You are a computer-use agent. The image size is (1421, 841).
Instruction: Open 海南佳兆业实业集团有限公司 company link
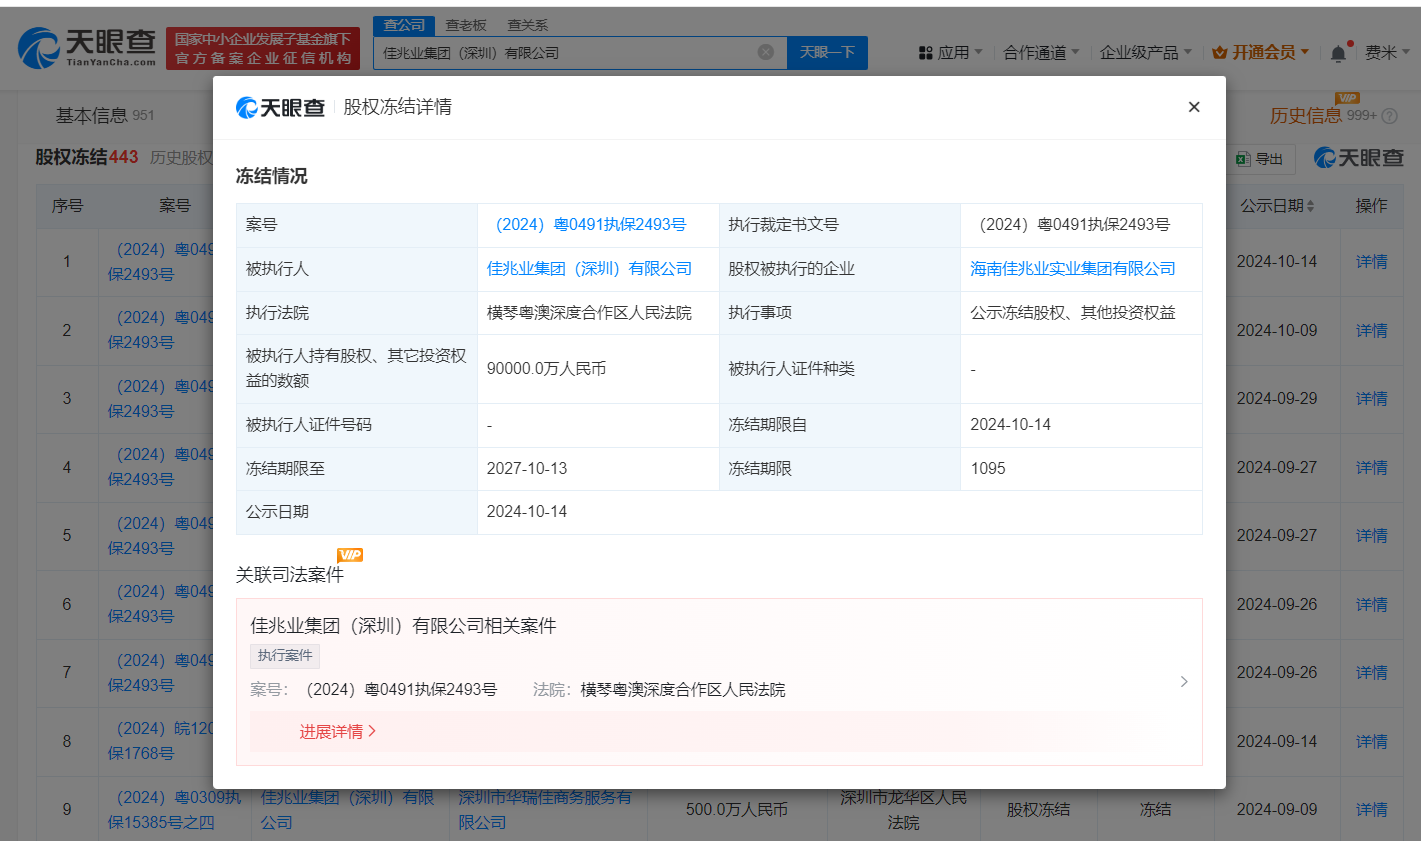click(x=1072, y=269)
